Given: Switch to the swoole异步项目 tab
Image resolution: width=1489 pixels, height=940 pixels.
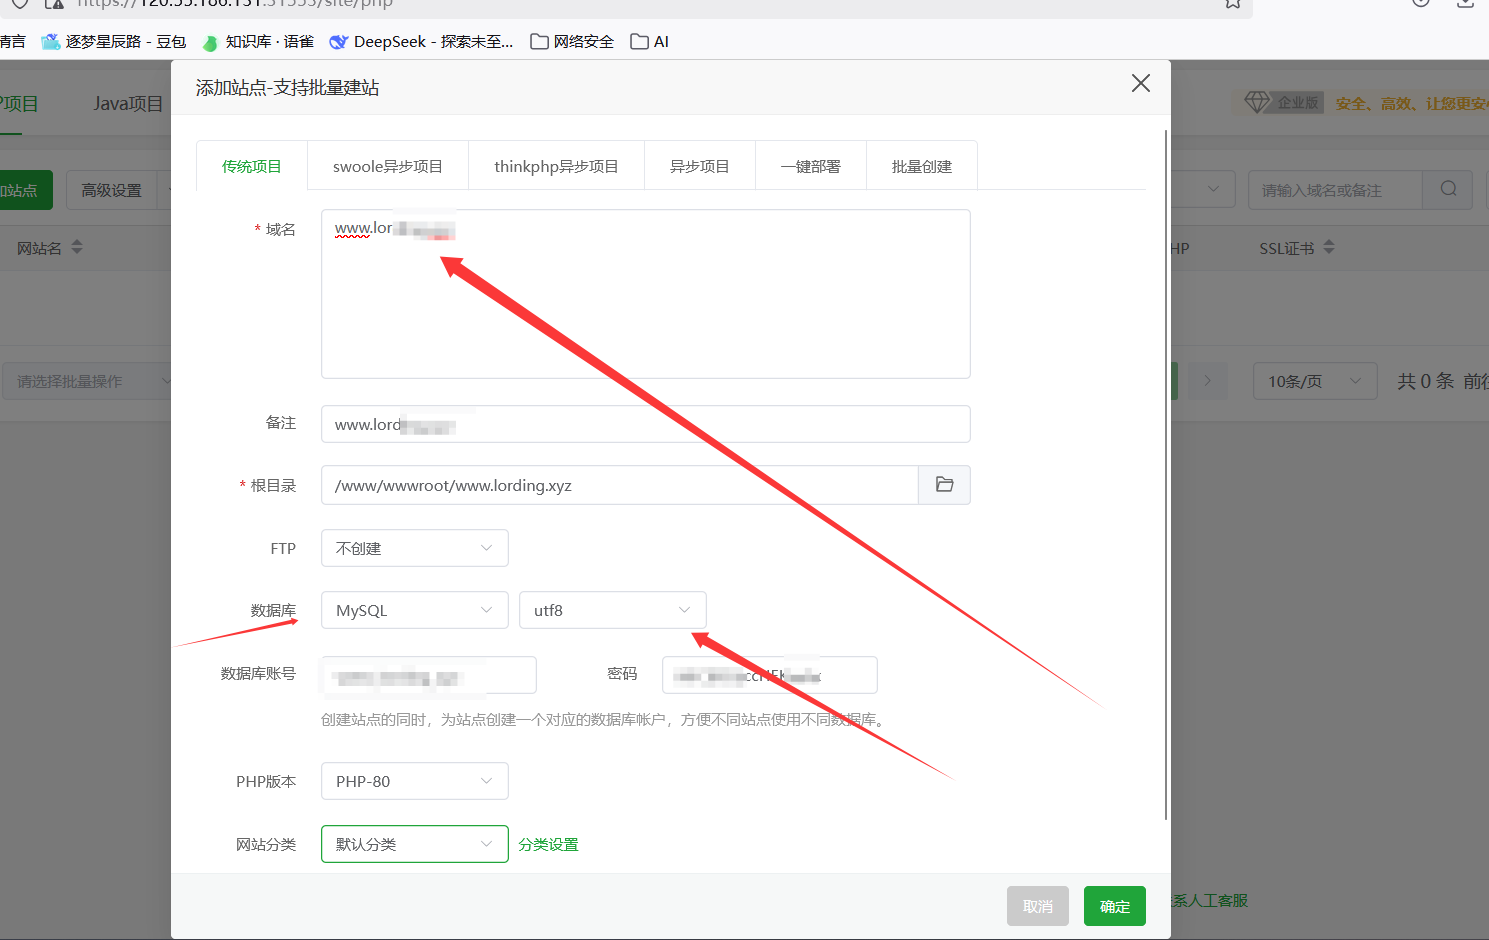Looking at the screenshot, I should [388, 166].
